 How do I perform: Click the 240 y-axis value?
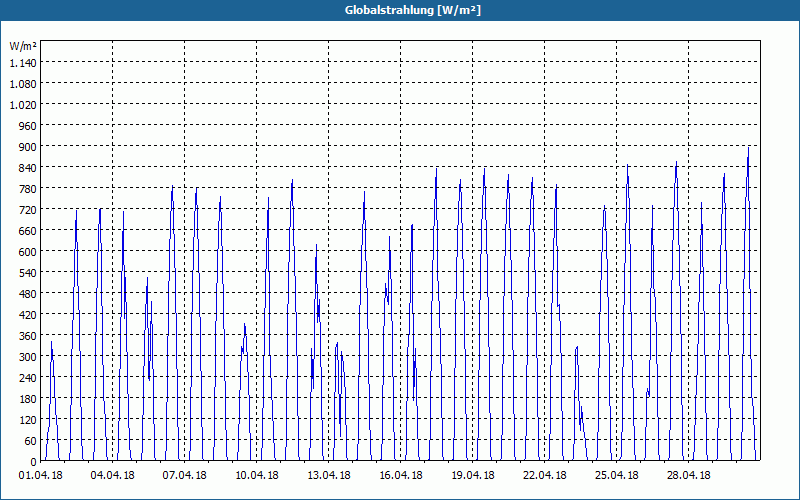coord(28,378)
